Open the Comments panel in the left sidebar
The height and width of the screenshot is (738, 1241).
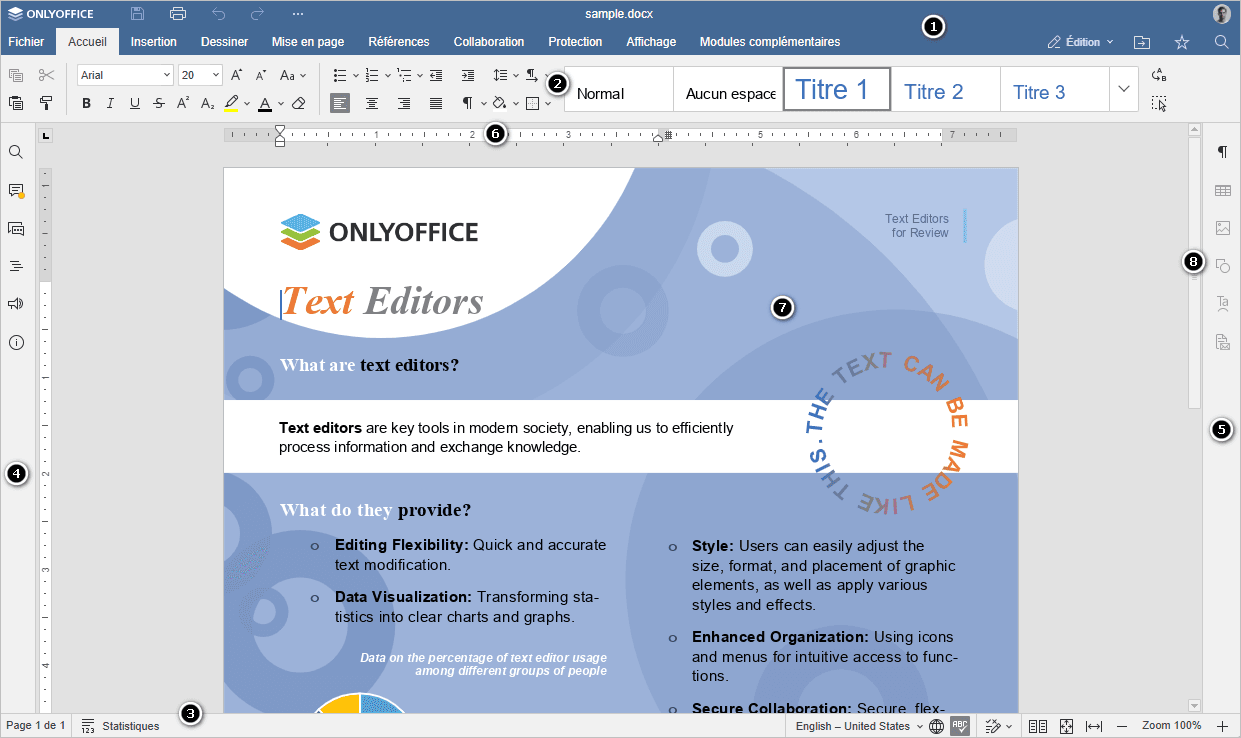pos(16,190)
